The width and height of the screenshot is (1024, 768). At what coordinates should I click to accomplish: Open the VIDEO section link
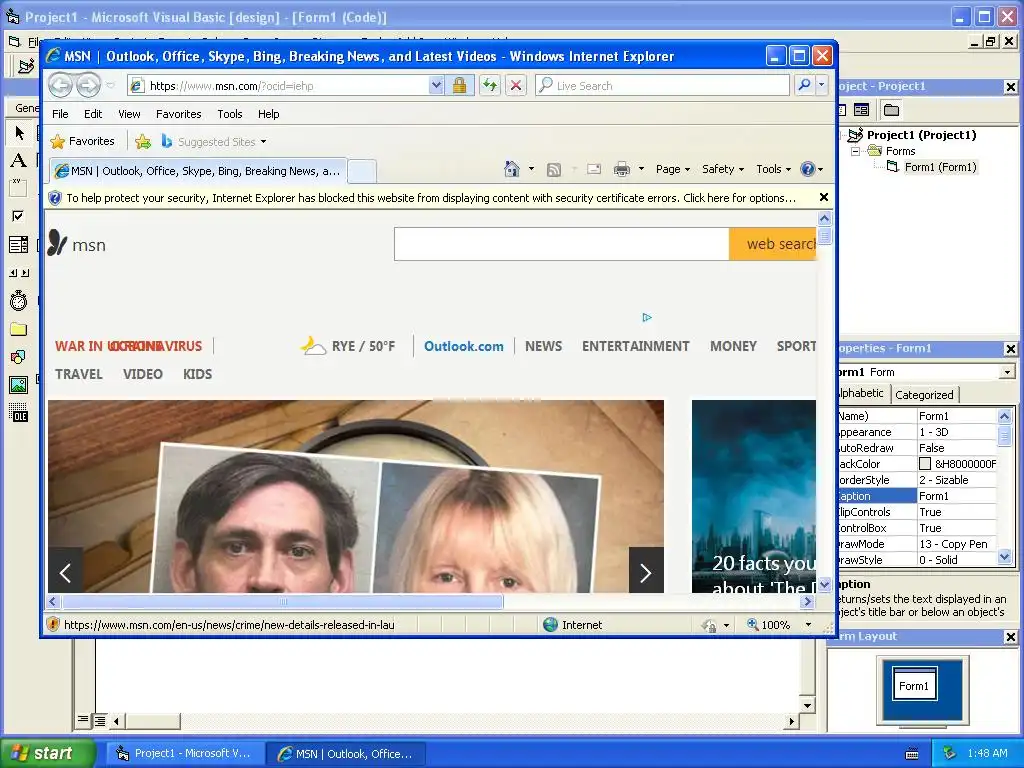(142, 374)
